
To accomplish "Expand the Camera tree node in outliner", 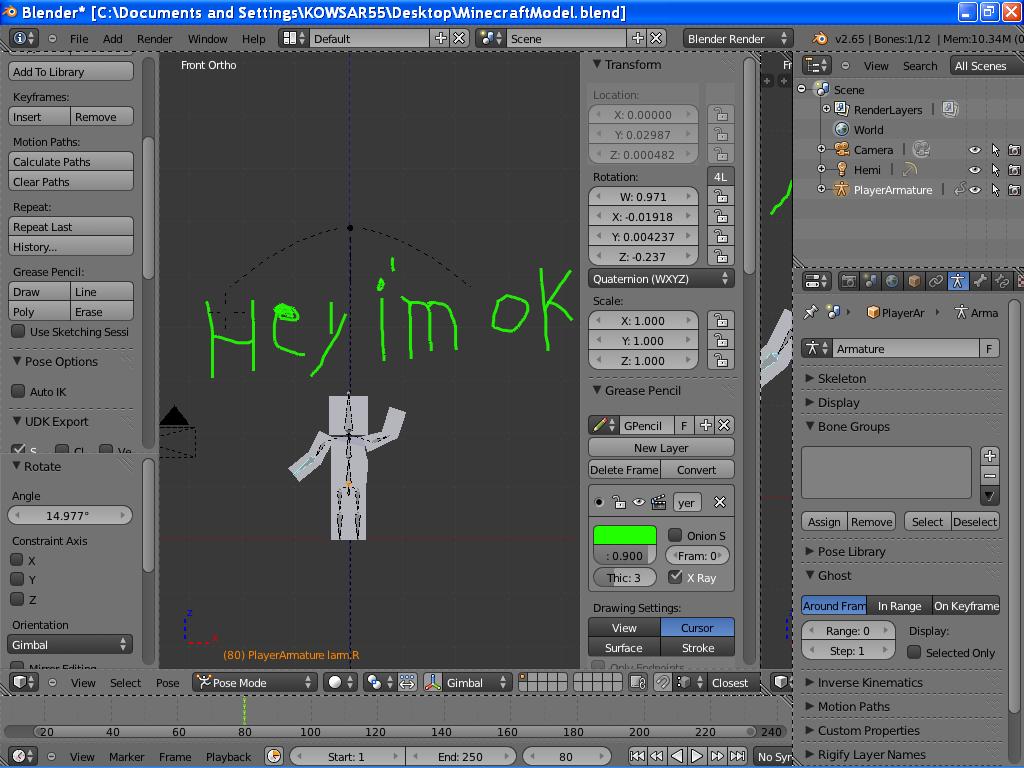I will (821, 150).
